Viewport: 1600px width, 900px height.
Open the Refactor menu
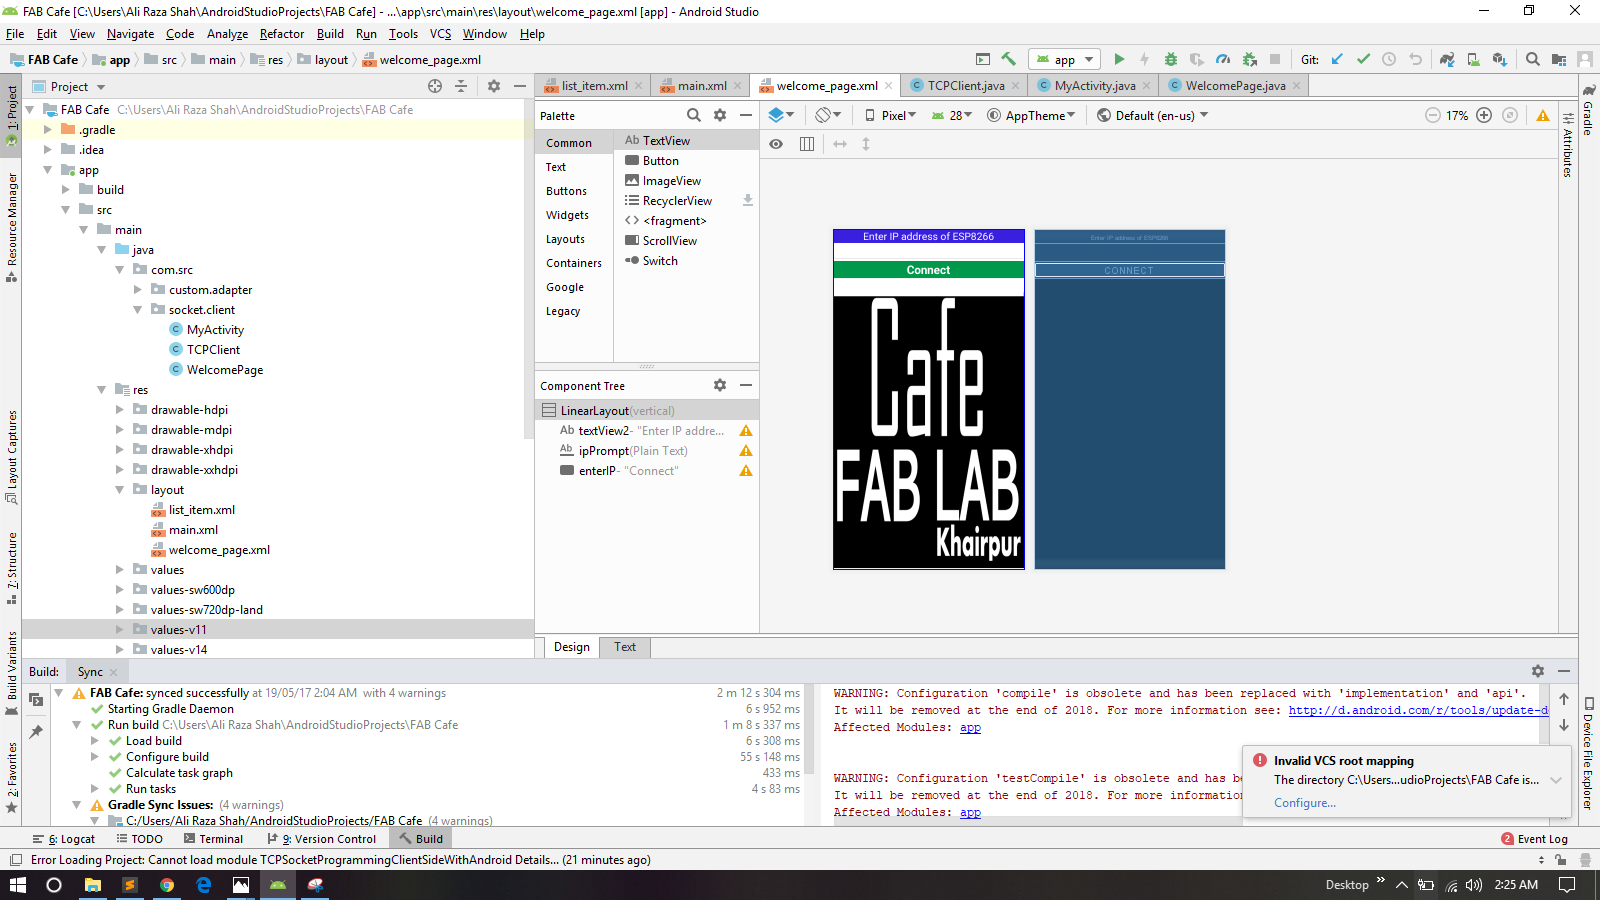pyautogui.click(x=282, y=34)
